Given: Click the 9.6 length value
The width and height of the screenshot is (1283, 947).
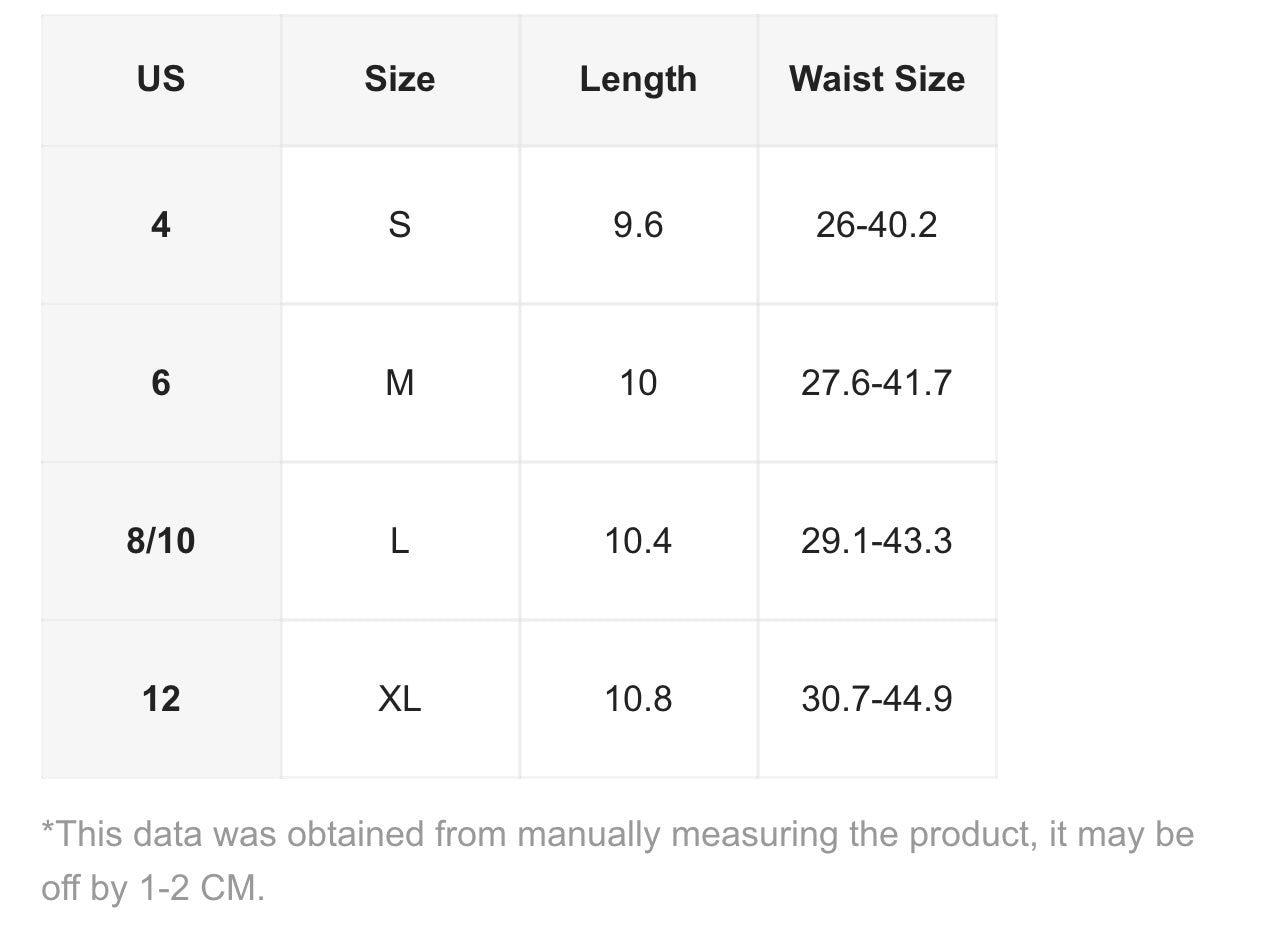Looking at the screenshot, I should 638,225.
